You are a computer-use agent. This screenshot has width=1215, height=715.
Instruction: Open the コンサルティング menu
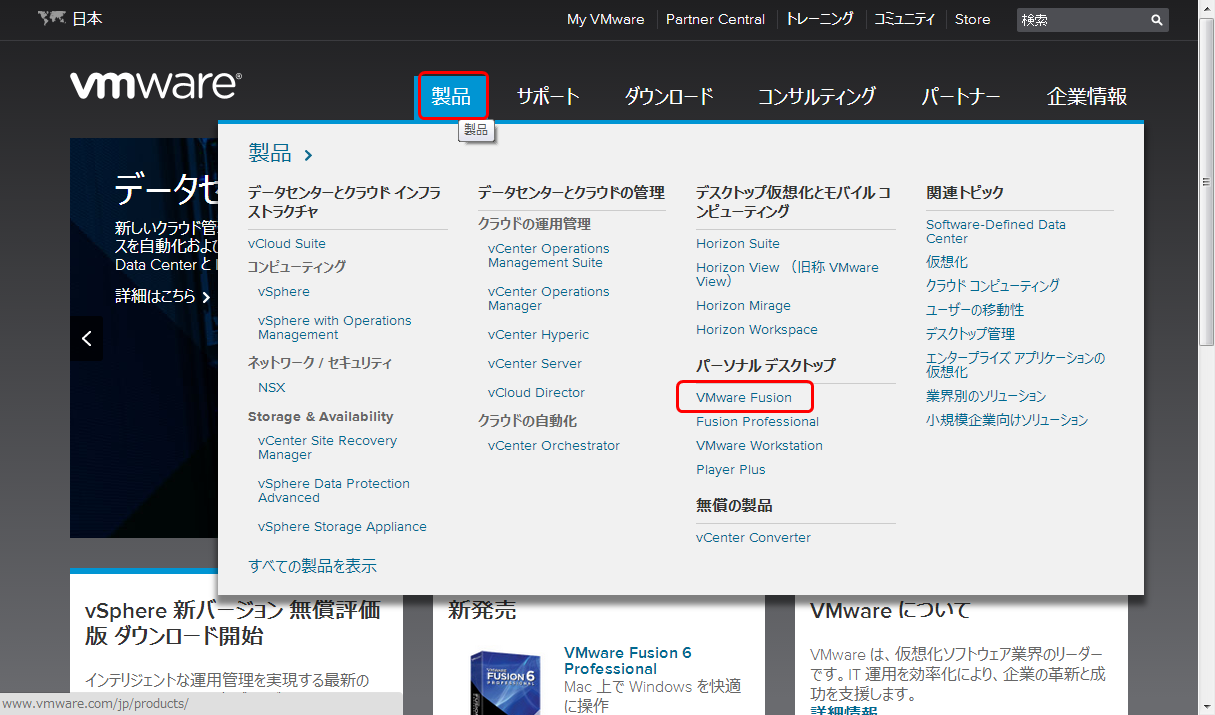[817, 96]
